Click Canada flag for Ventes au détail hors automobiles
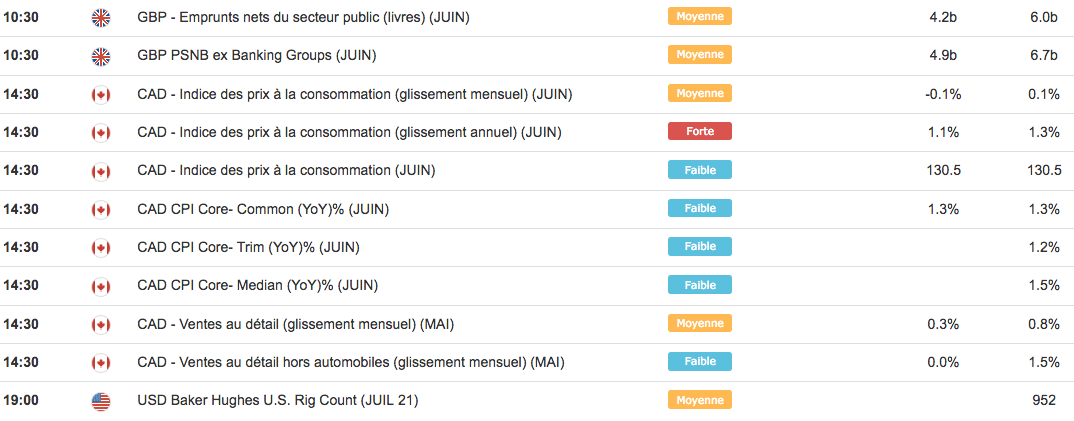The width and height of the screenshot is (1074, 421). pyautogui.click(x=101, y=362)
